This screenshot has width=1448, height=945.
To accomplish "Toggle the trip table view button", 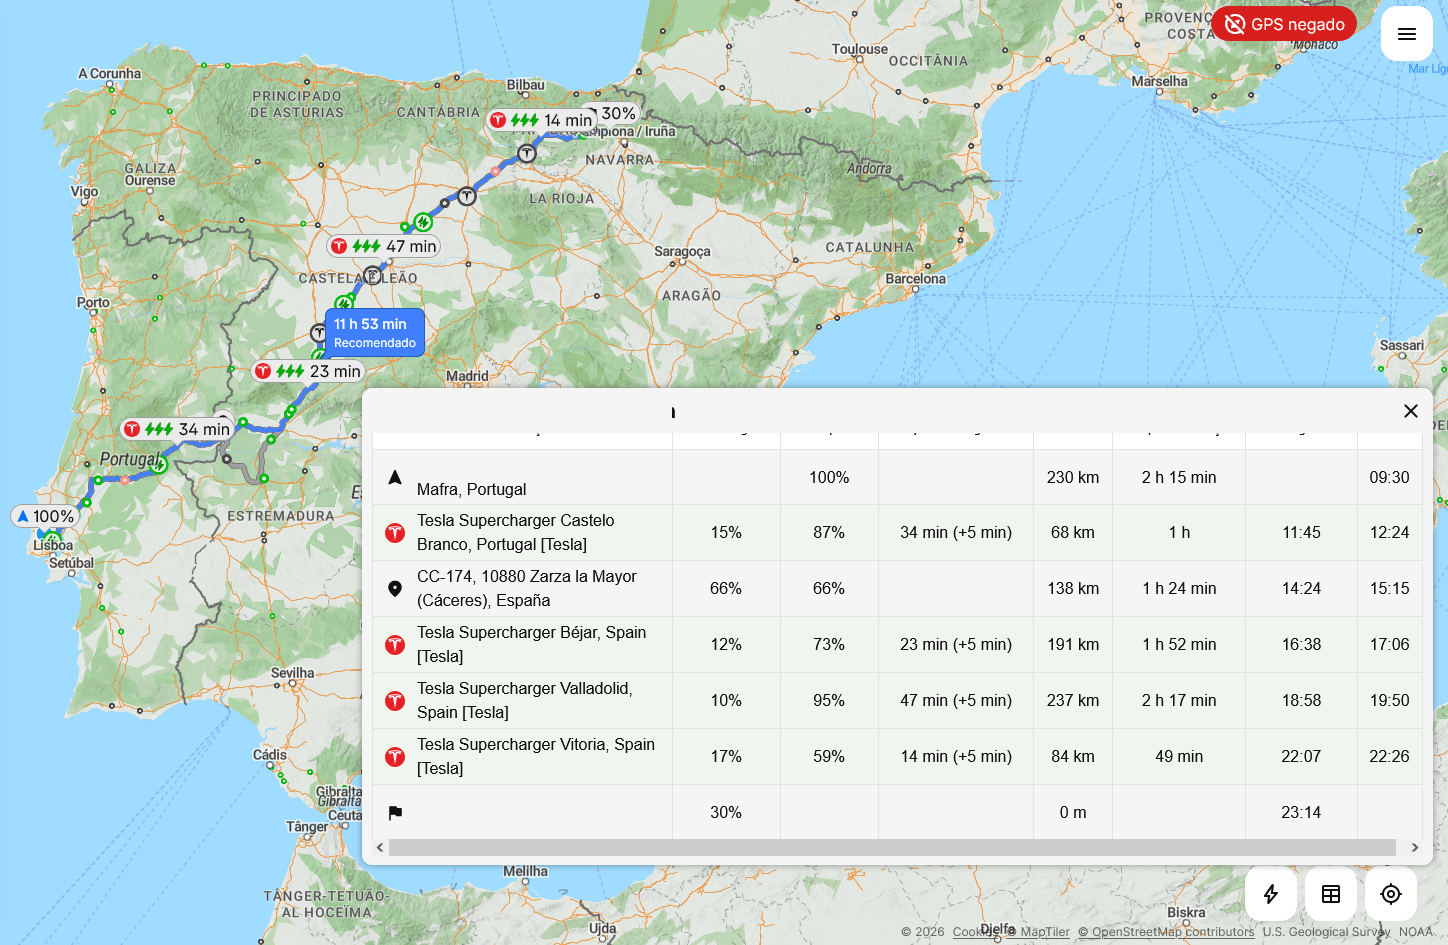I will [1331, 894].
